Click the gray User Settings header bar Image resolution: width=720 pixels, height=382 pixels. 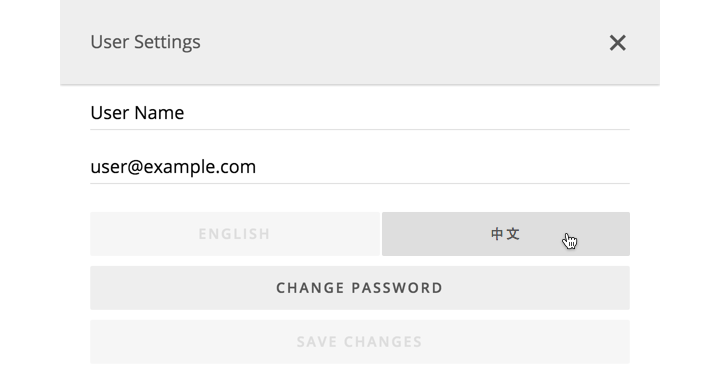360,42
